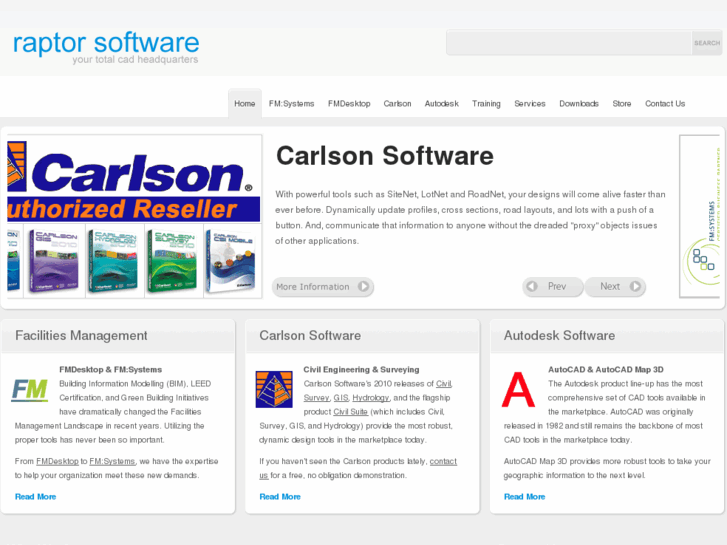Follow the FM:Systems link in Facilities Management text

tap(112, 461)
